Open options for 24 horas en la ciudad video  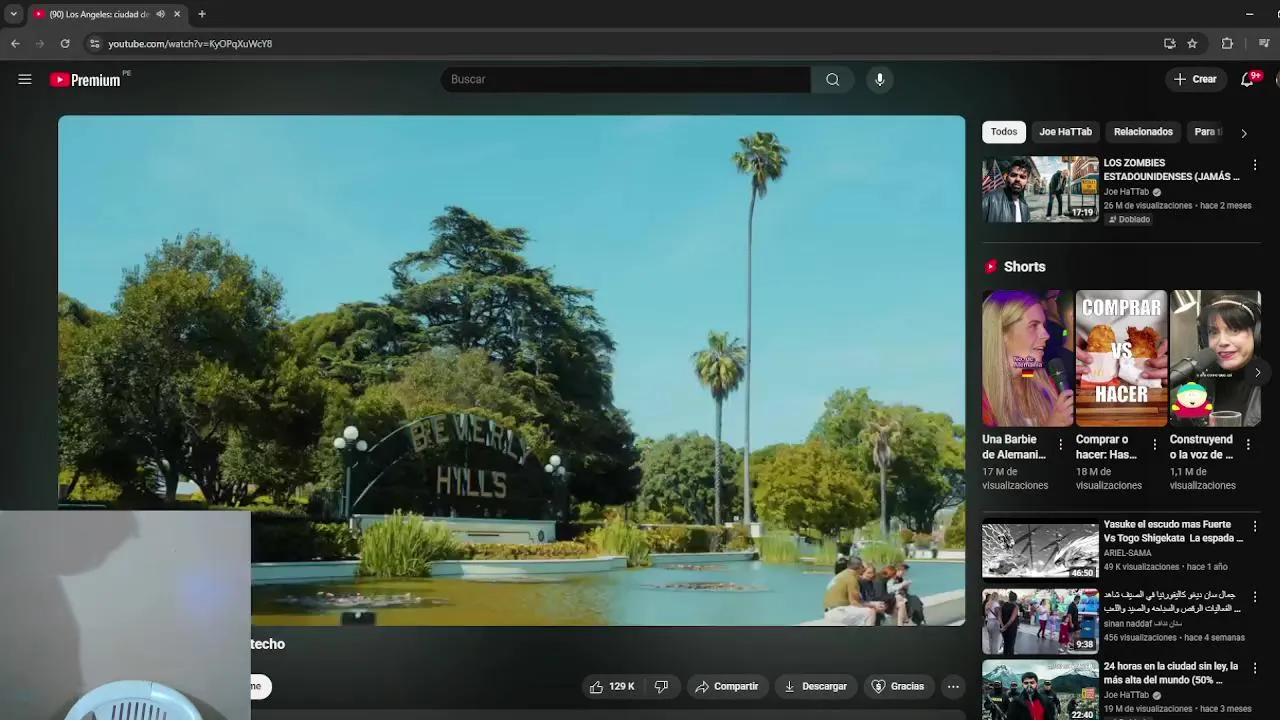(1255, 669)
